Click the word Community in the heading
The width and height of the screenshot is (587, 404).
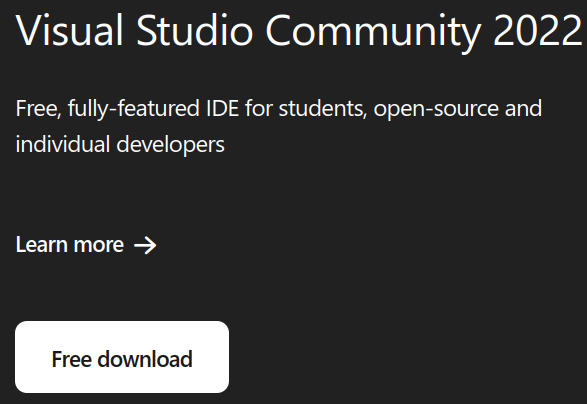(x=373, y=32)
